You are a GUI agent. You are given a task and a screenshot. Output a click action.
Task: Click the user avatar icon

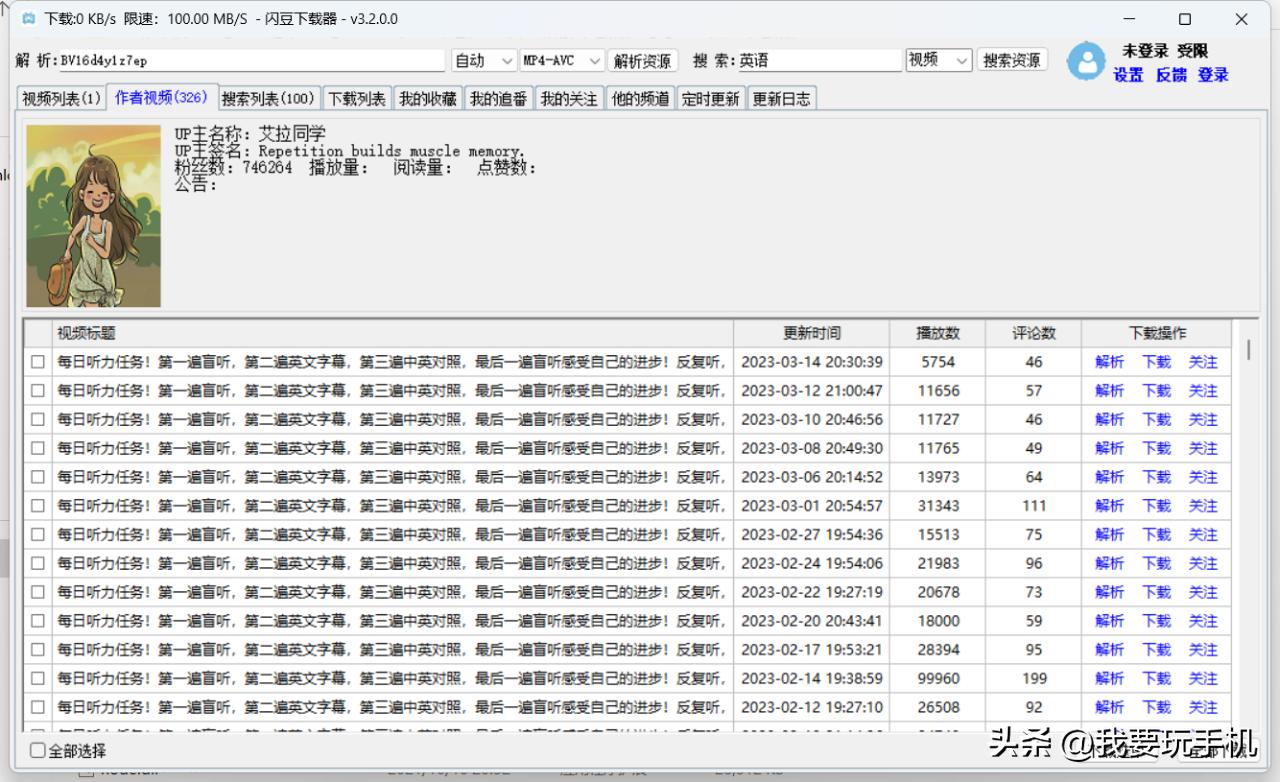coord(1087,60)
